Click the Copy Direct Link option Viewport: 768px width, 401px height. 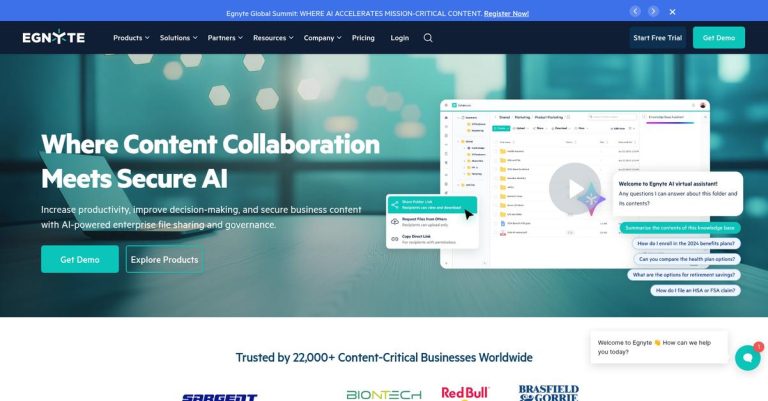pyautogui.click(x=432, y=239)
